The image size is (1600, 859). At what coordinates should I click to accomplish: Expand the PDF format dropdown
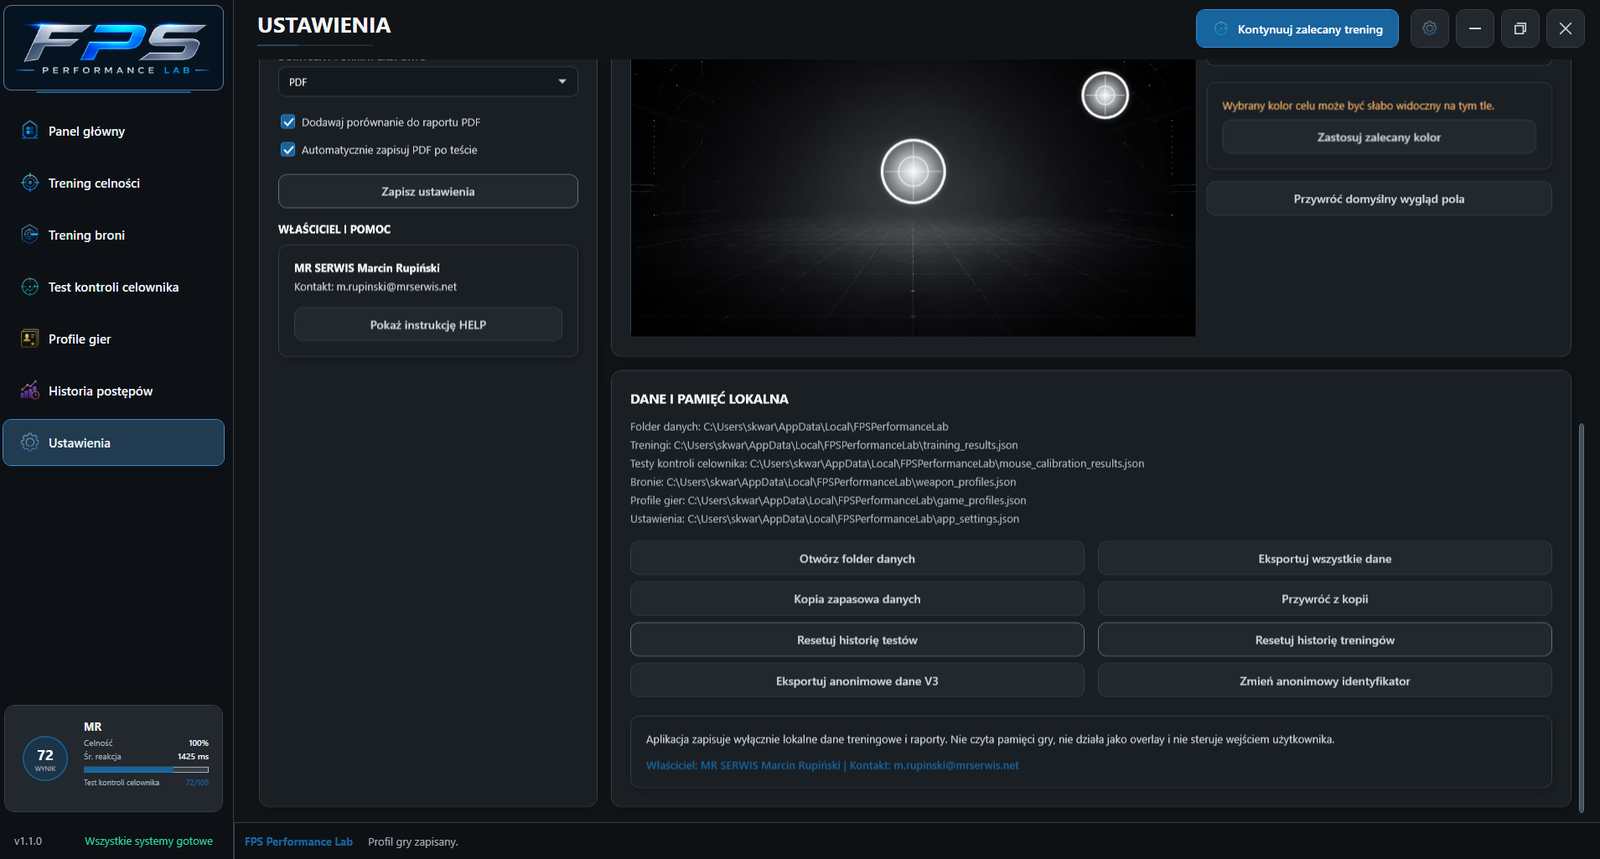[428, 82]
